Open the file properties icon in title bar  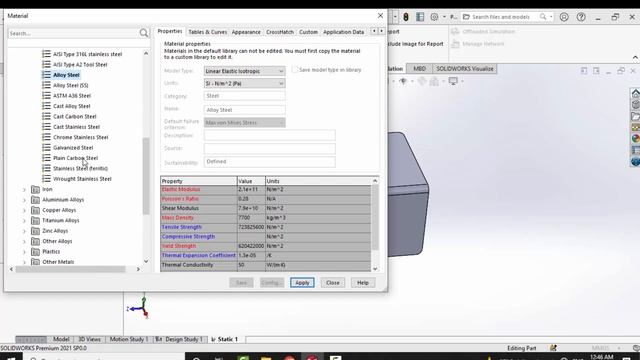420,17
